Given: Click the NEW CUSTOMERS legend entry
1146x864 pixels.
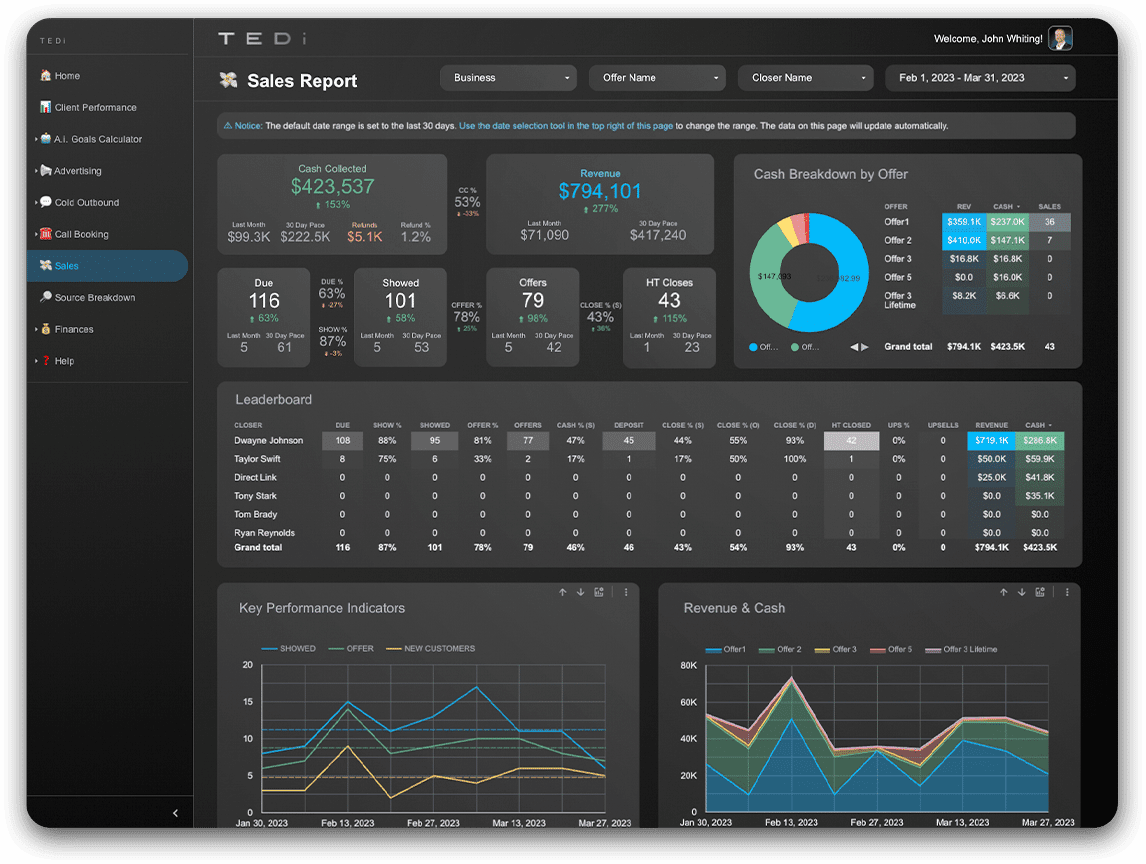Looking at the screenshot, I should click(430, 648).
